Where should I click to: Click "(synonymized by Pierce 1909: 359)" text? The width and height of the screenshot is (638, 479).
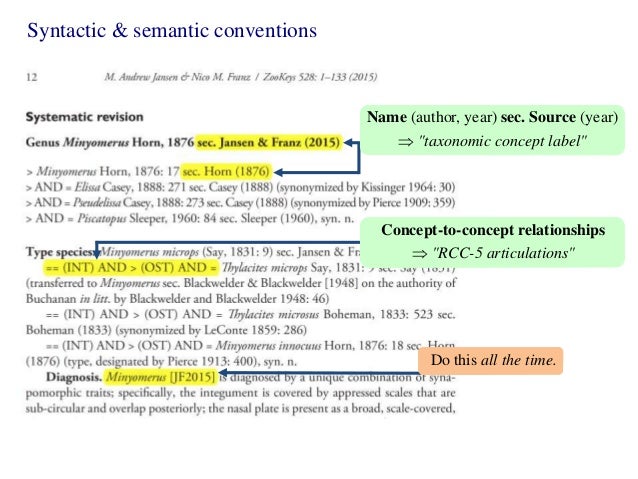373,203
